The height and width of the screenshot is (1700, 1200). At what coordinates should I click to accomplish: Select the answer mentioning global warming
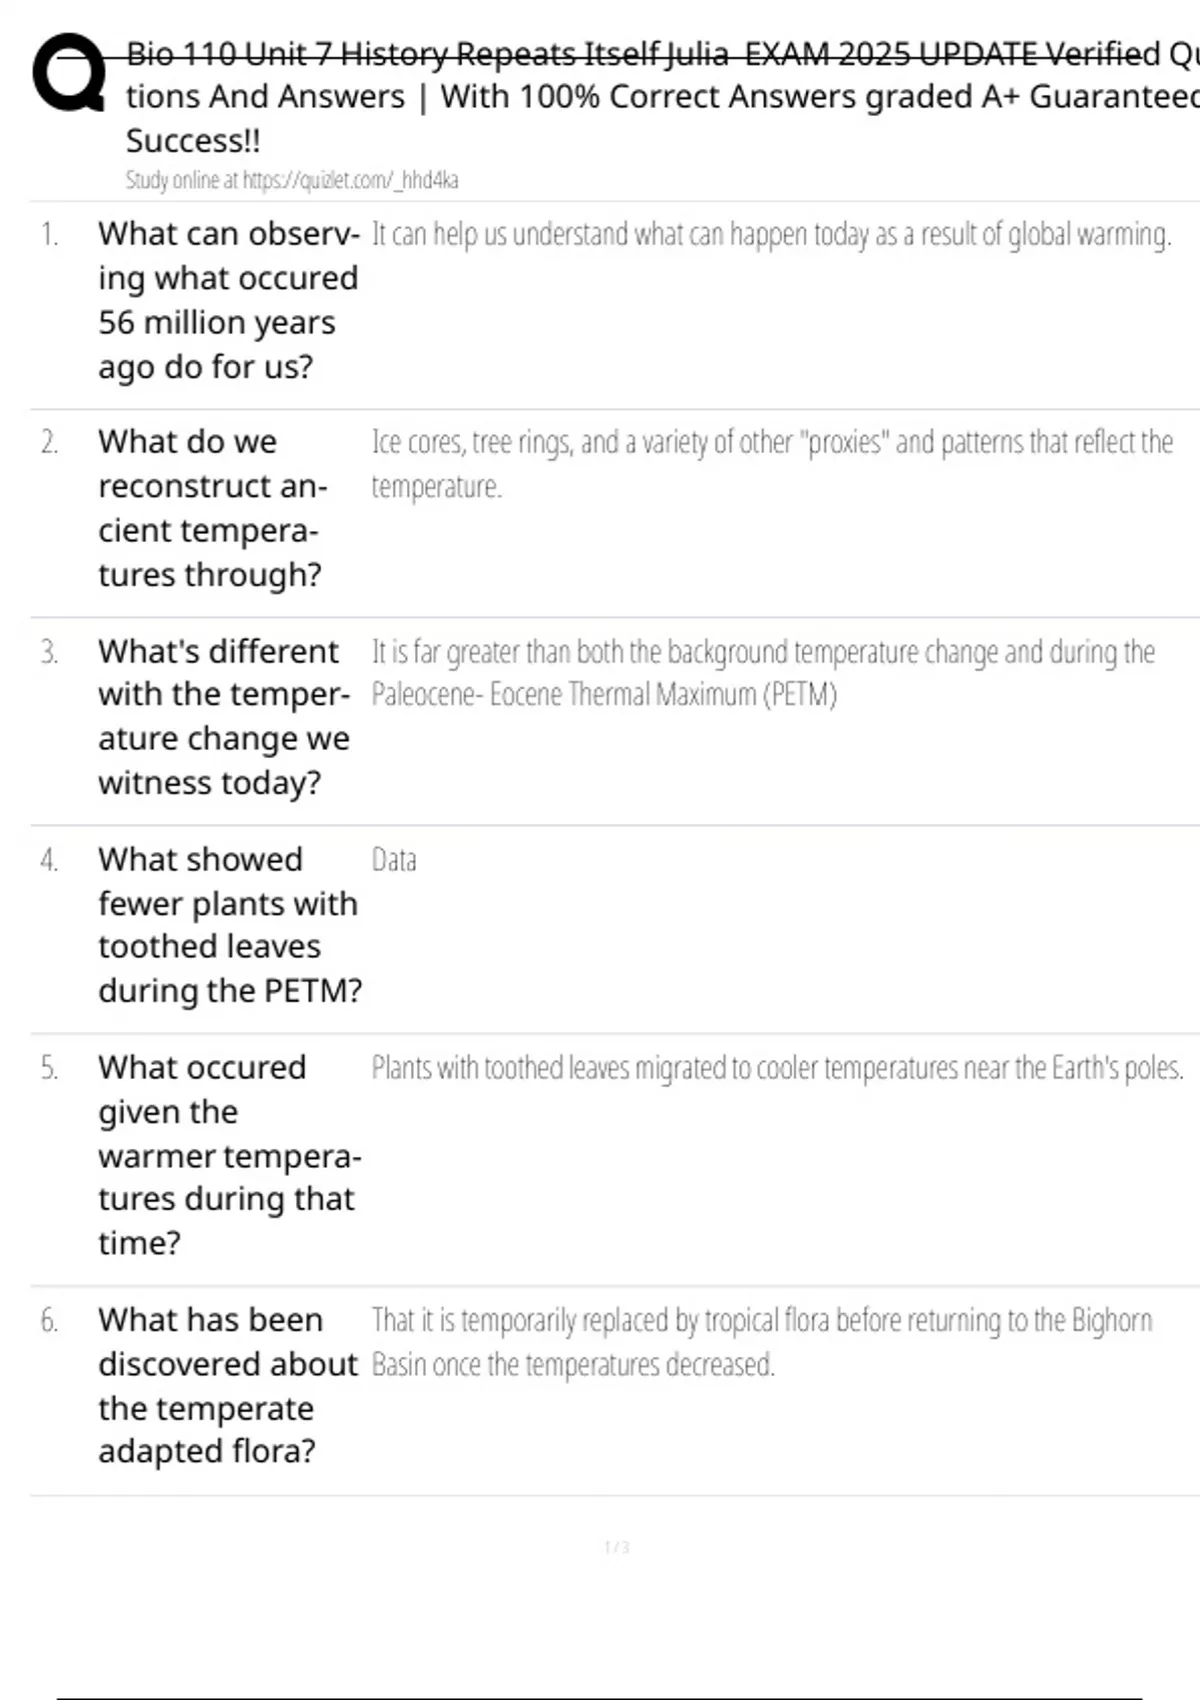(770, 234)
